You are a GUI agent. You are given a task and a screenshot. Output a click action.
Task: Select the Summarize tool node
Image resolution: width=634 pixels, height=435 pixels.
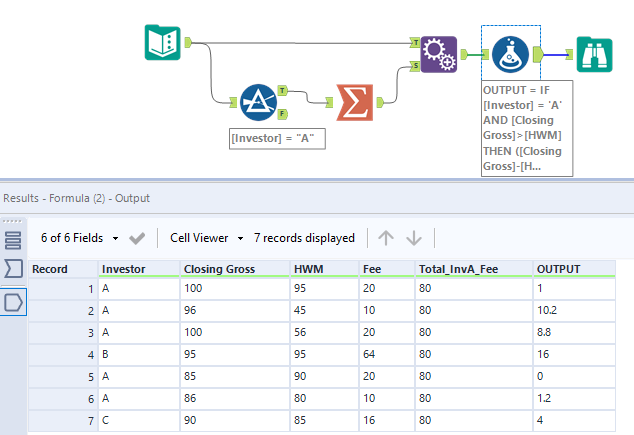(353, 102)
